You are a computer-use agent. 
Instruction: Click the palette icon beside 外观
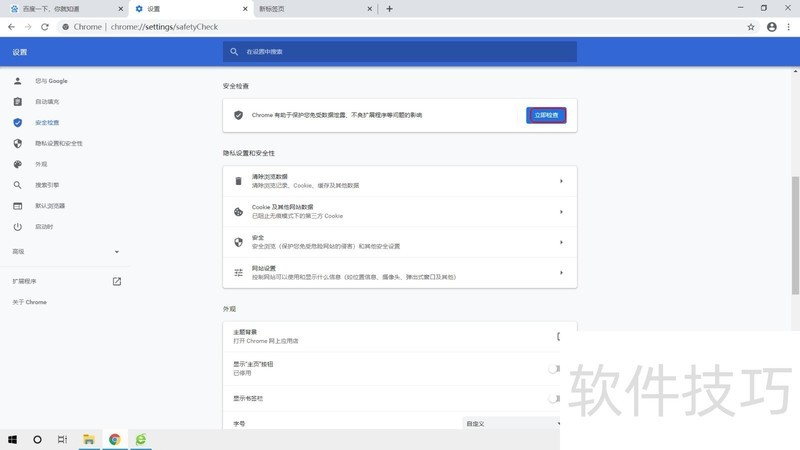(x=18, y=164)
